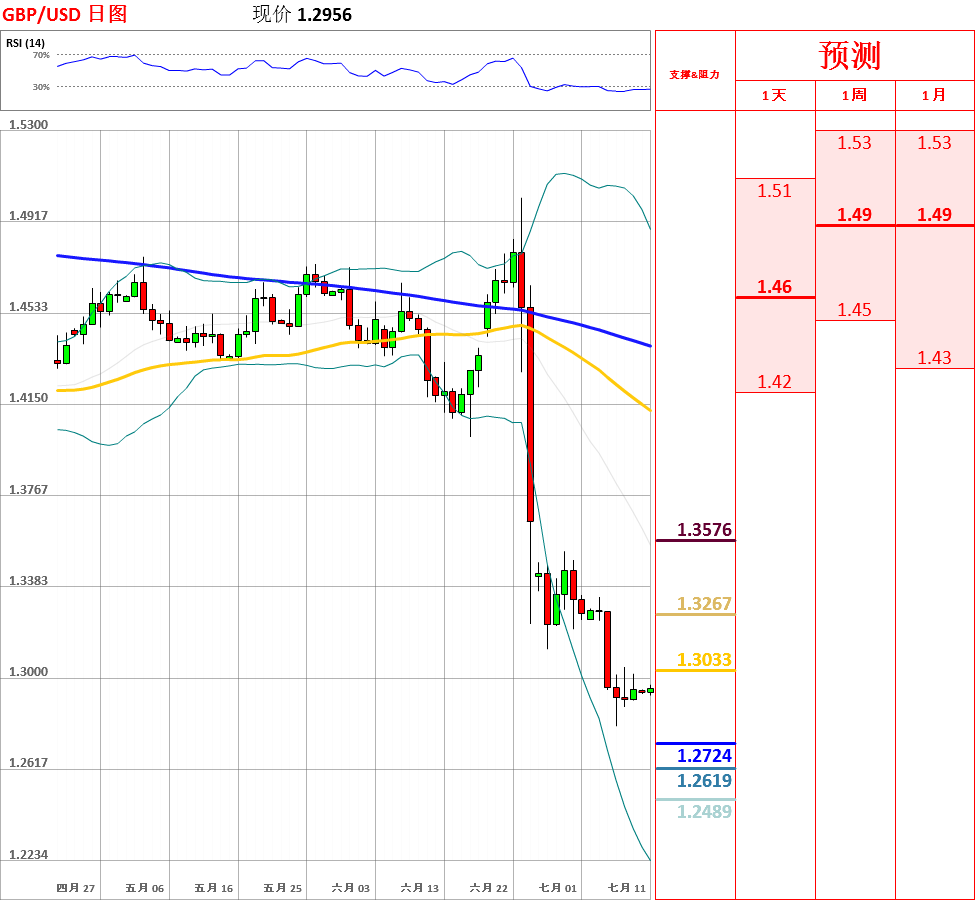Select the 1.51 value in 1天 column
975x900 pixels.
(775, 191)
